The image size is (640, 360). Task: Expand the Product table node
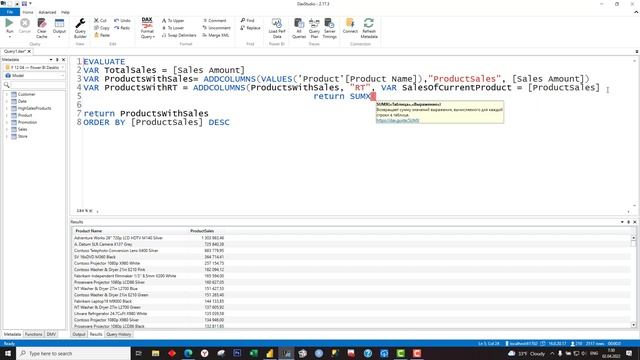7,115
